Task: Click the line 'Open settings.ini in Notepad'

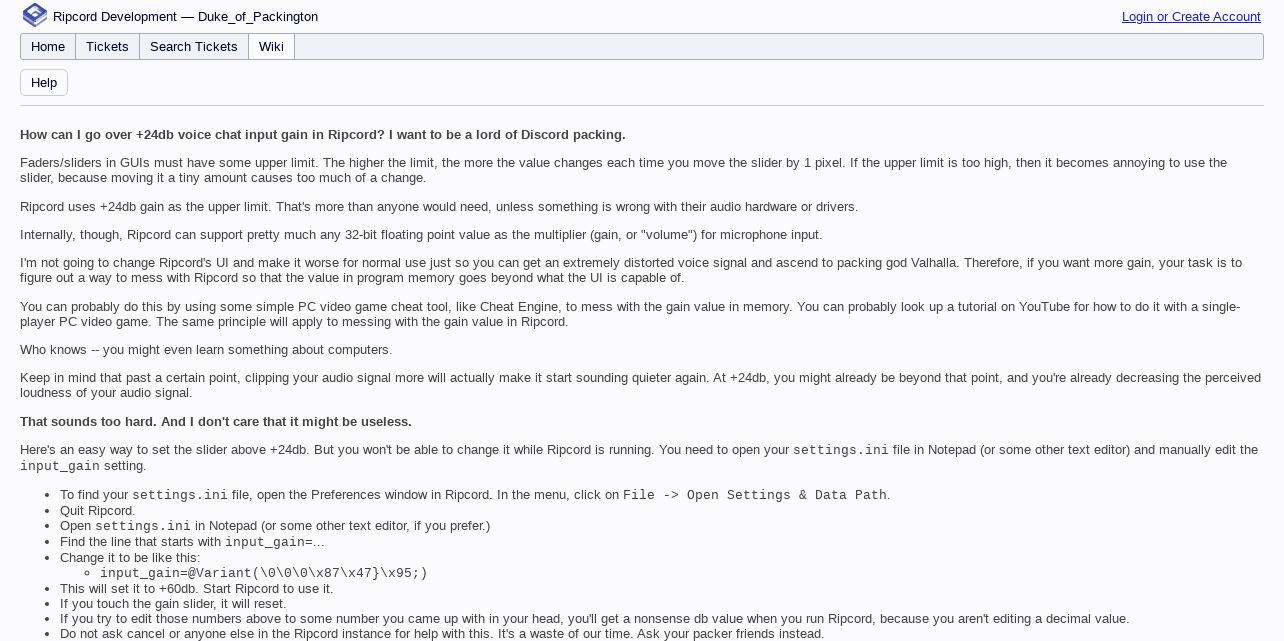Action: pyautogui.click(x=275, y=526)
